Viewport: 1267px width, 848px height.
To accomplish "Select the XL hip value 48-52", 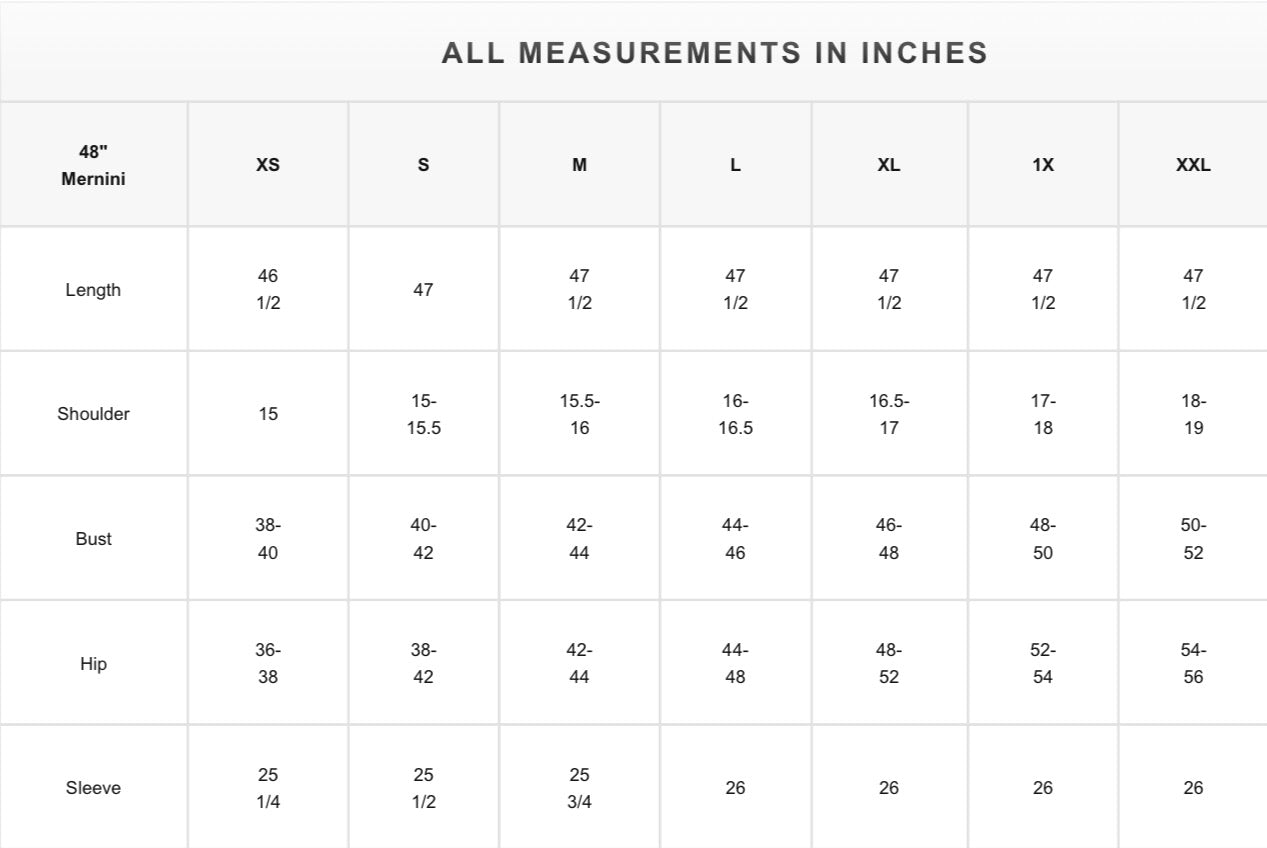I will coord(889,663).
